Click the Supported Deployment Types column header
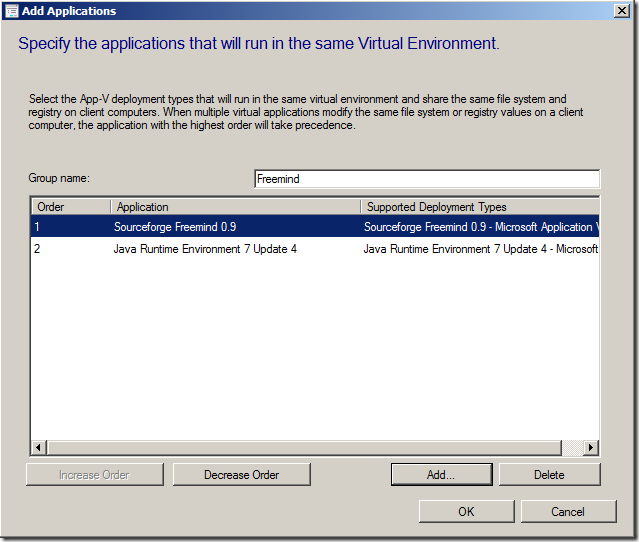 click(480, 207)
